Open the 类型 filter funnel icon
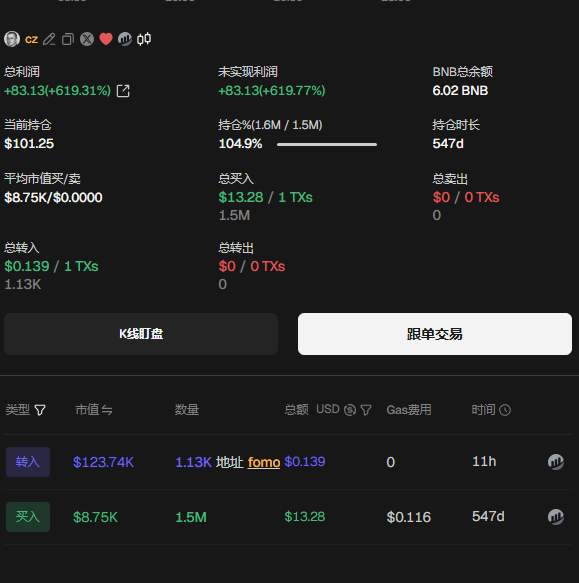 [40, 410]
